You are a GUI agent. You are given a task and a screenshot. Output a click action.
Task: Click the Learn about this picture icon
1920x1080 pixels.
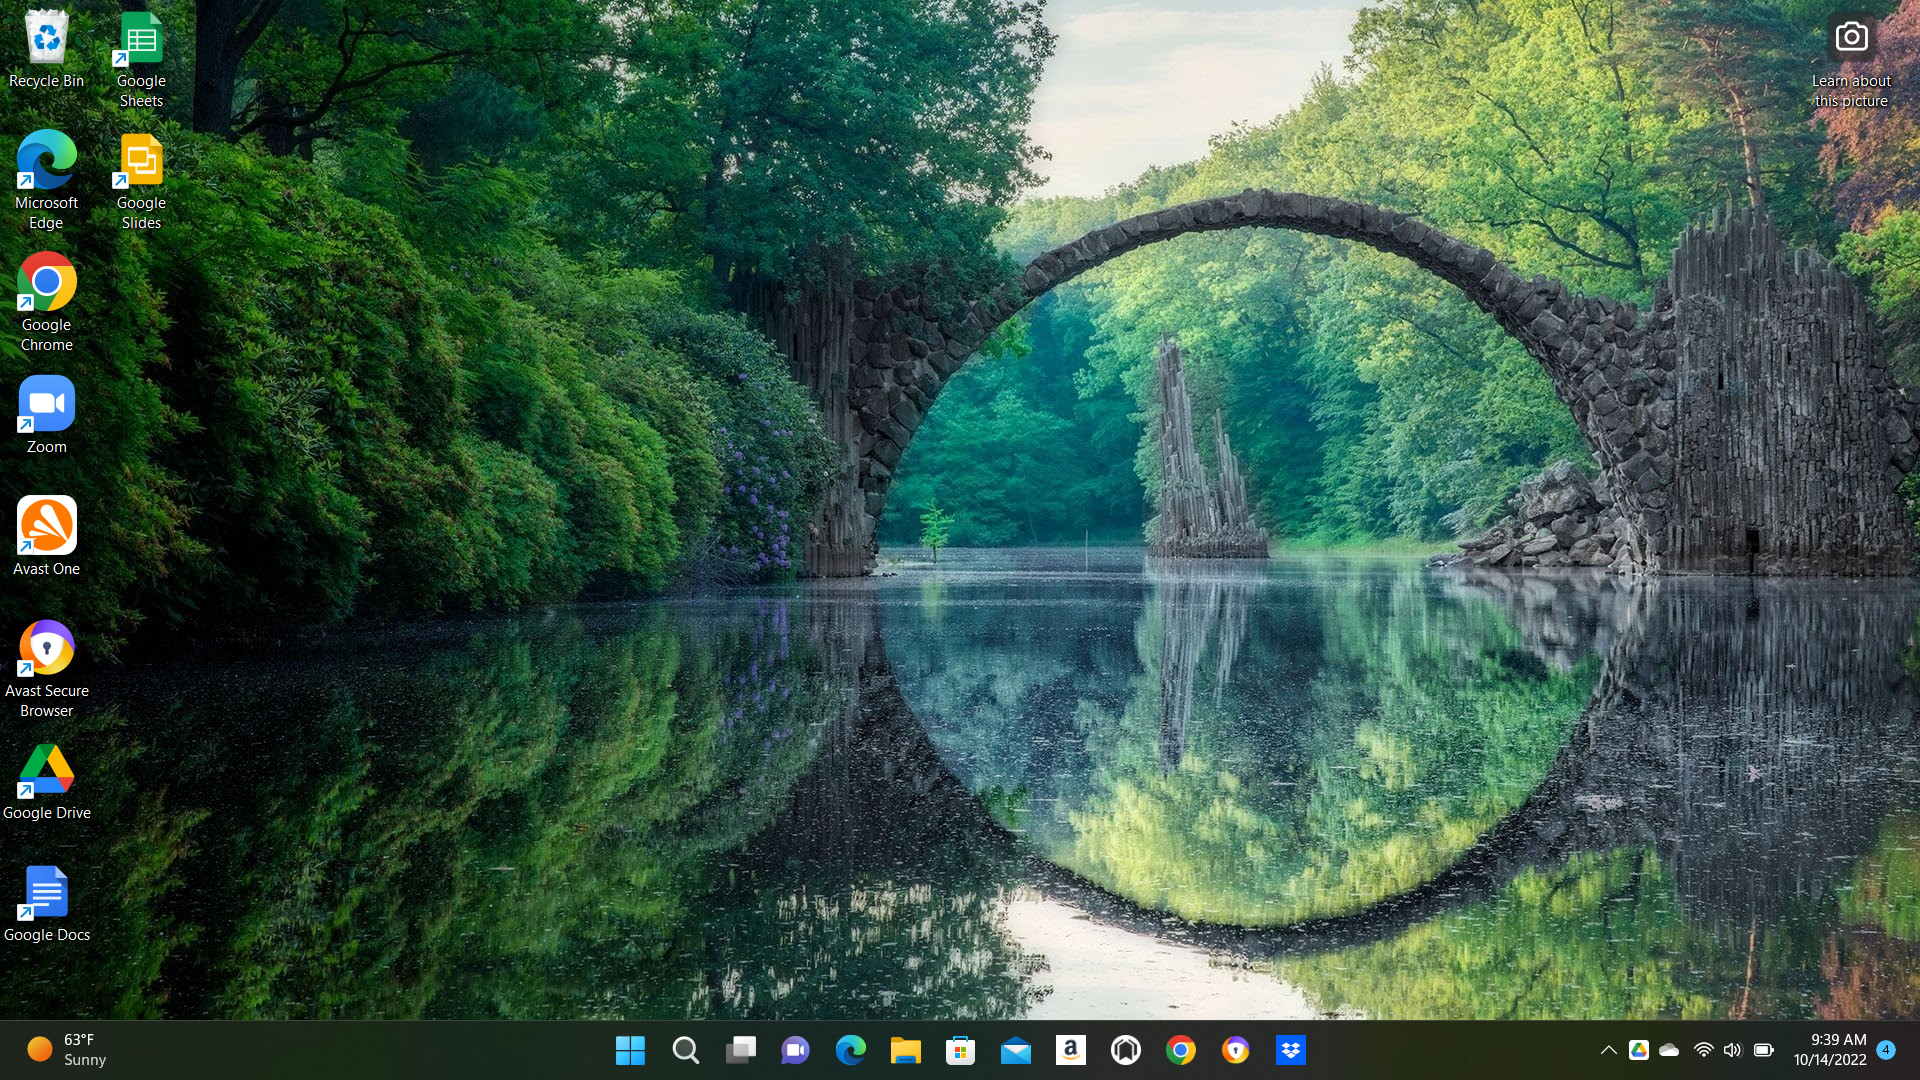click(x=1851, y=60)
